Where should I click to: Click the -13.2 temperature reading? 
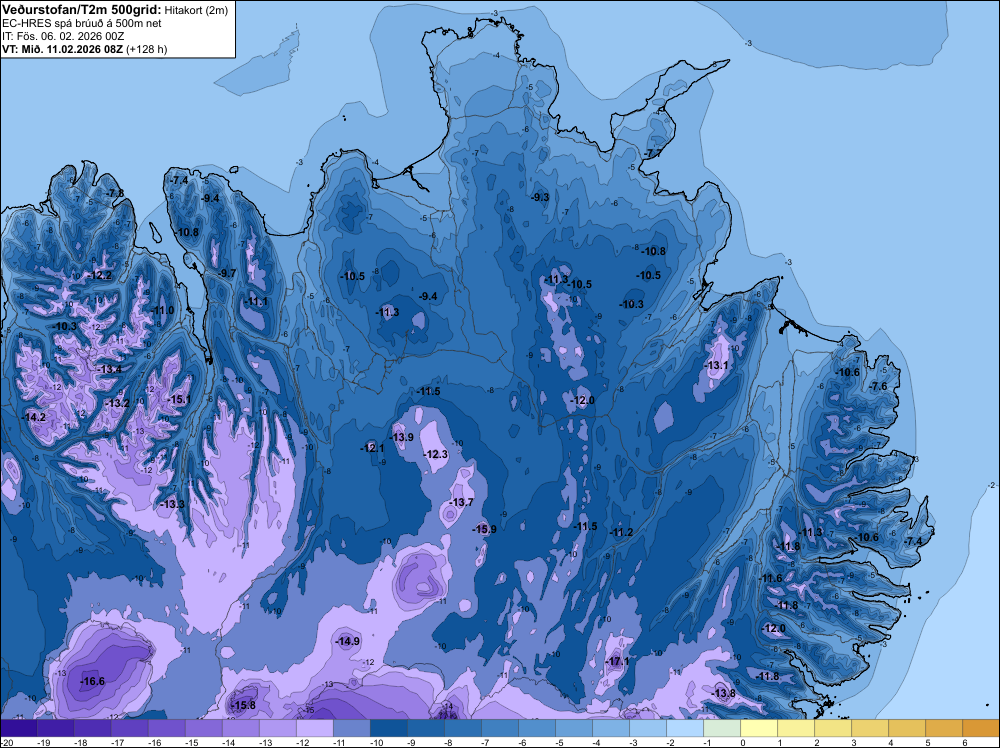point(117,403)
